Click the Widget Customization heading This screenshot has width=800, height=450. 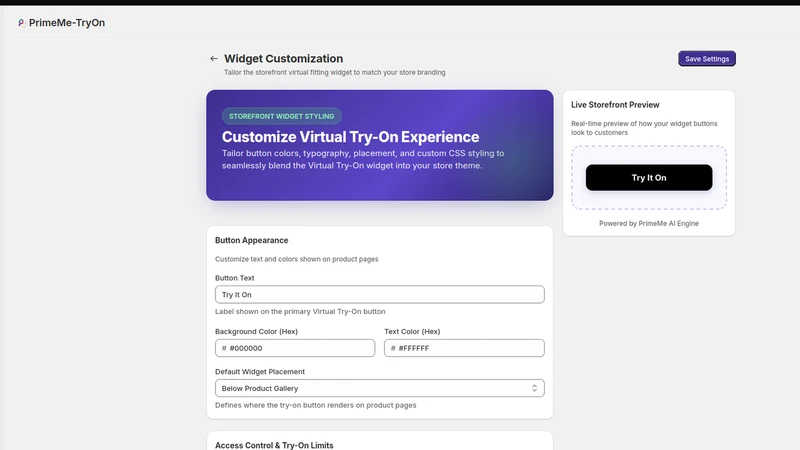point(284,59)
